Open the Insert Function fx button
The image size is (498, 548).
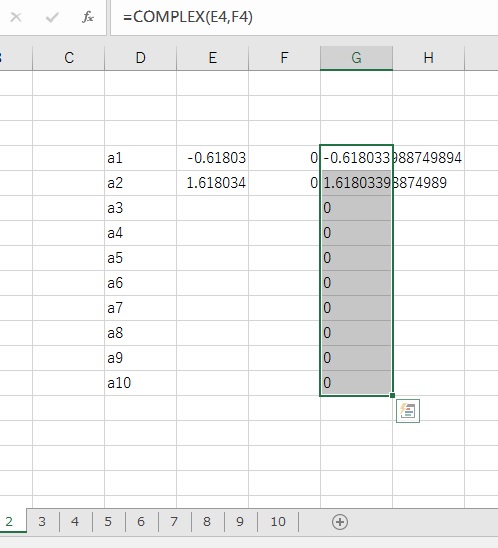coord(88,17)
